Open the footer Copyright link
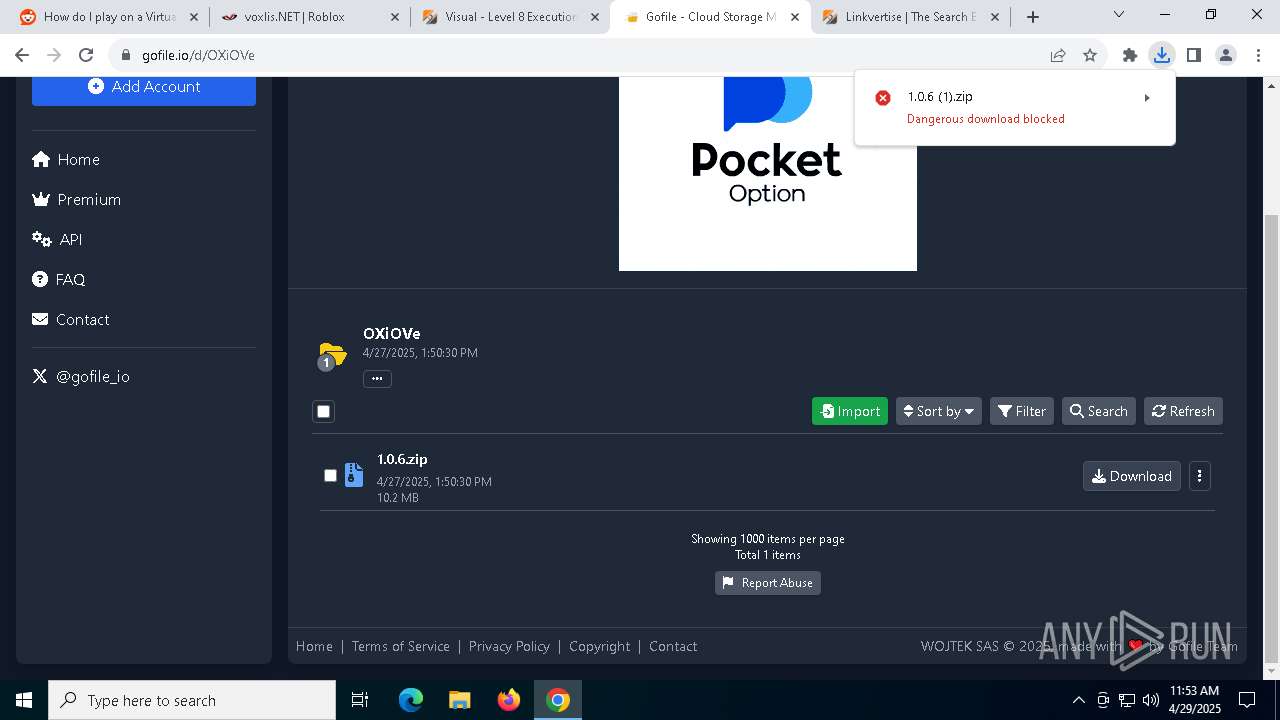Viewport: 1280px width, 720px height. 600,646
